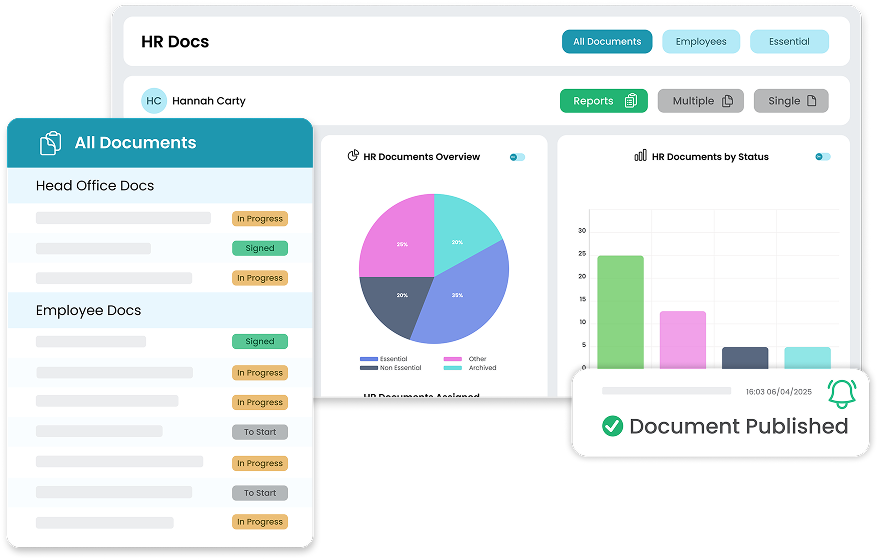Open the Head Office Docs section
881x560 pixels.
[160, 186]
